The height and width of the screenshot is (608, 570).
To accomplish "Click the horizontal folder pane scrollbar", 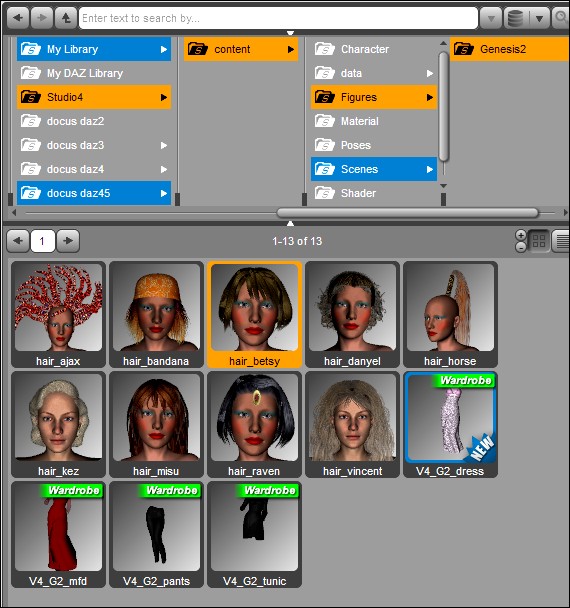I will pyautogui.click(x=408, y=212).
